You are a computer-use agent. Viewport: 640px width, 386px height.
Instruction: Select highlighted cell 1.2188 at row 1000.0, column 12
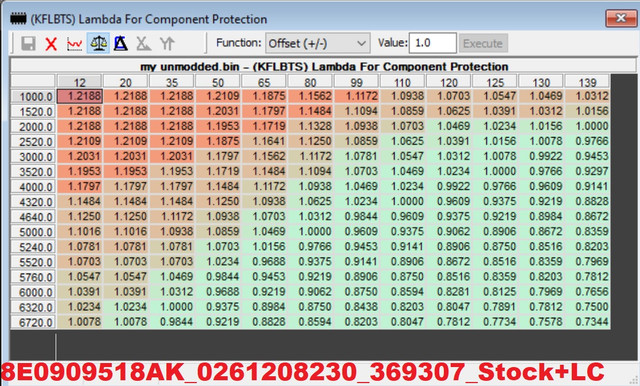80,96
